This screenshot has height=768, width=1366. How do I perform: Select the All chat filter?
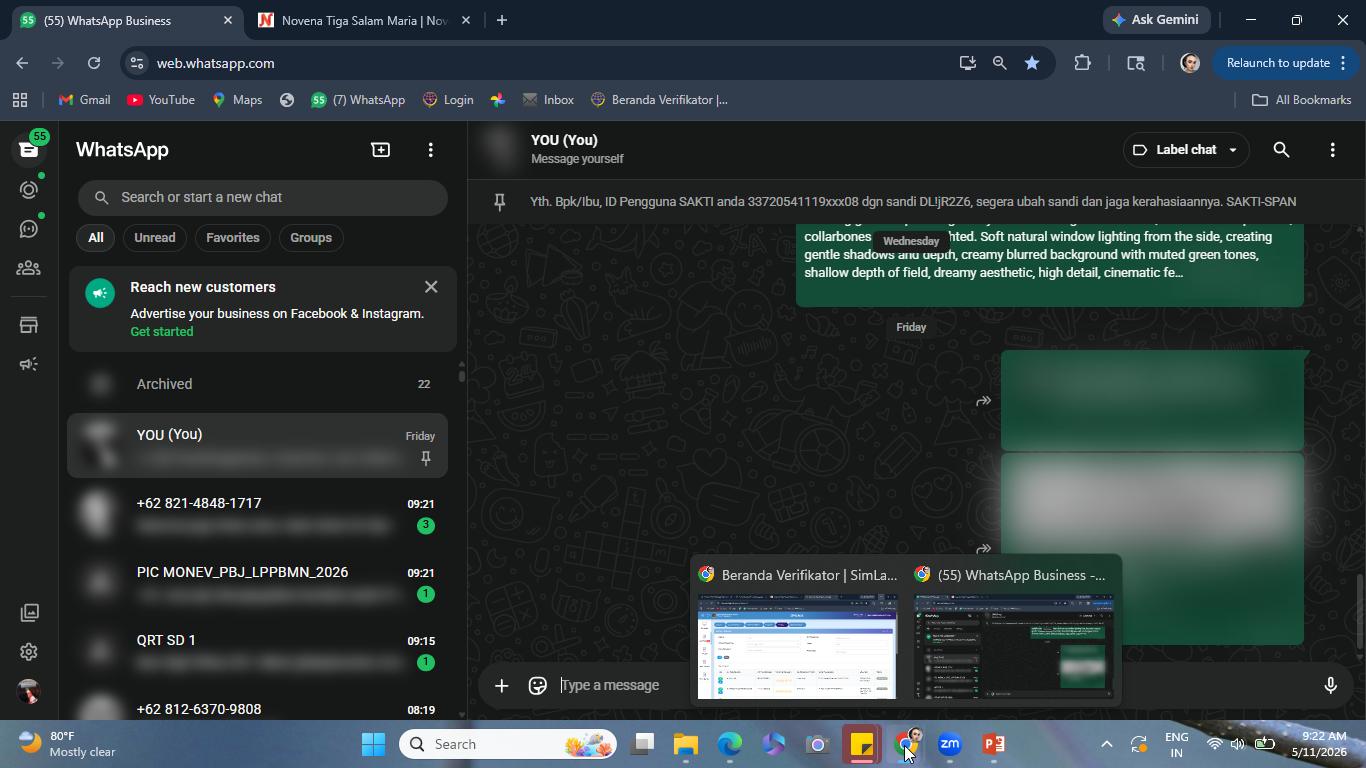tap(95, 238)
